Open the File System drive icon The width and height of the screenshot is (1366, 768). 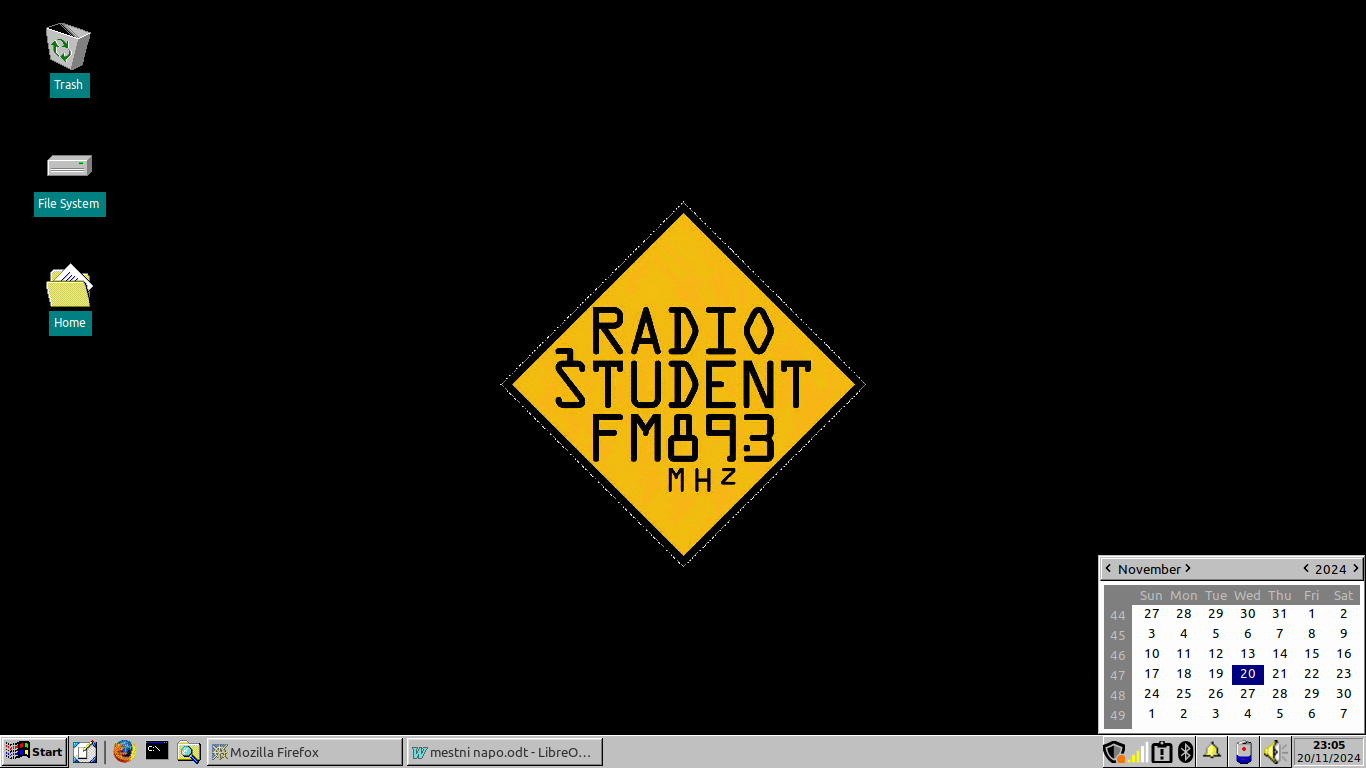click(x=69, y=166)
